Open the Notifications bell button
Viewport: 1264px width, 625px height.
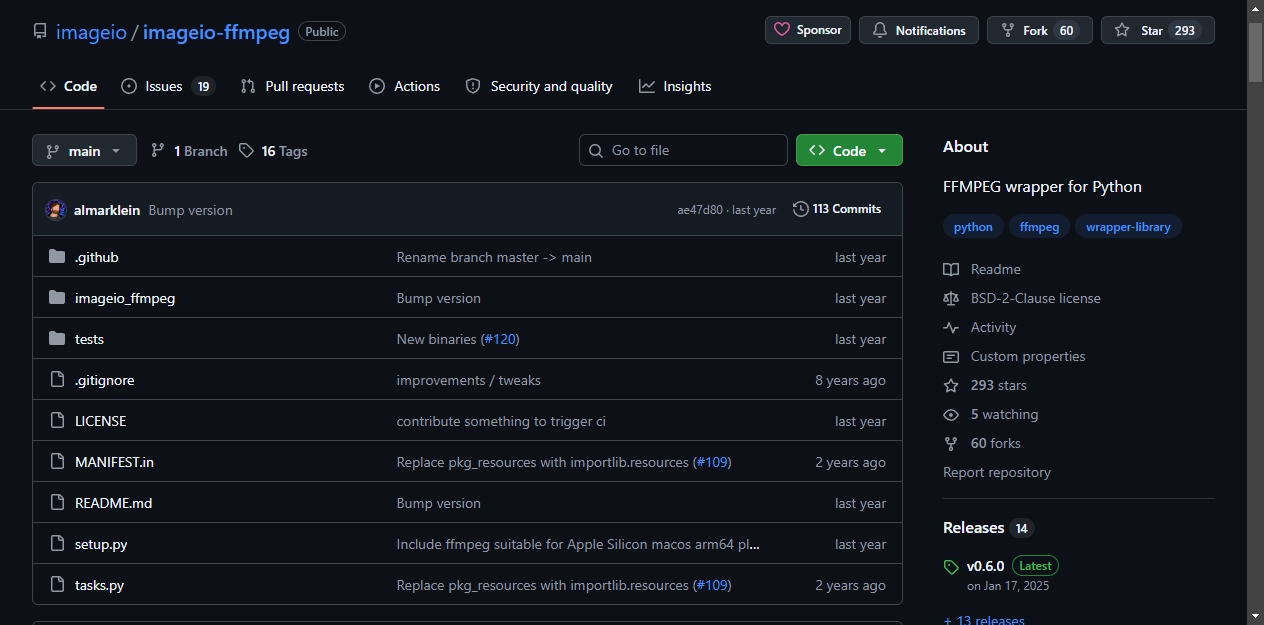[x=918, y=30]
